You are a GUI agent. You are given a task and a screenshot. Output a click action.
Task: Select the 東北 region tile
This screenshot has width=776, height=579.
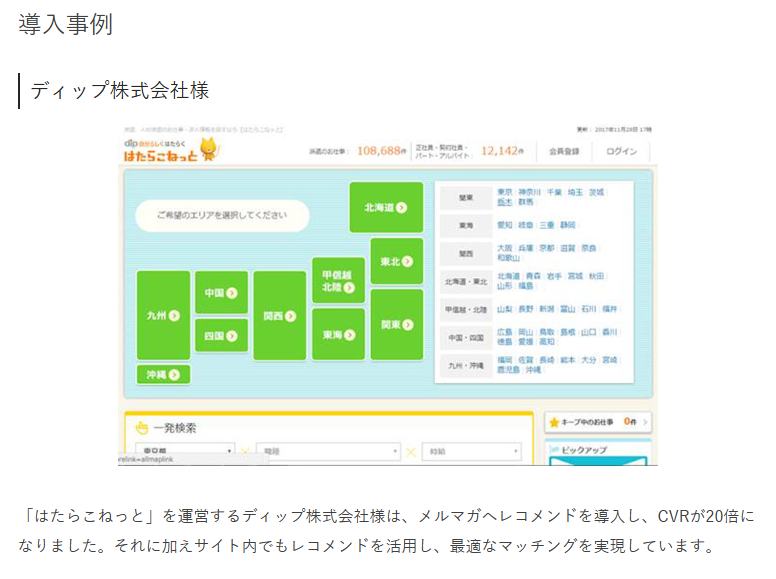click(x=396, y=261)
